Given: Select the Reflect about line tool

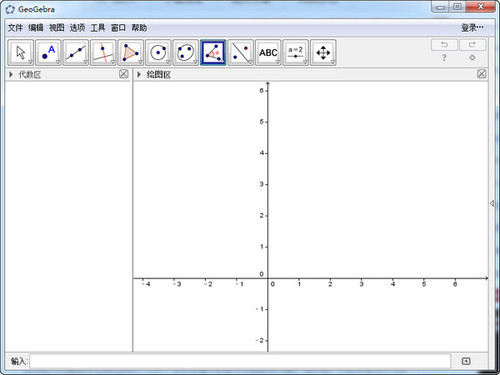Looking at the screenshot, I should [x=241, y=52].
